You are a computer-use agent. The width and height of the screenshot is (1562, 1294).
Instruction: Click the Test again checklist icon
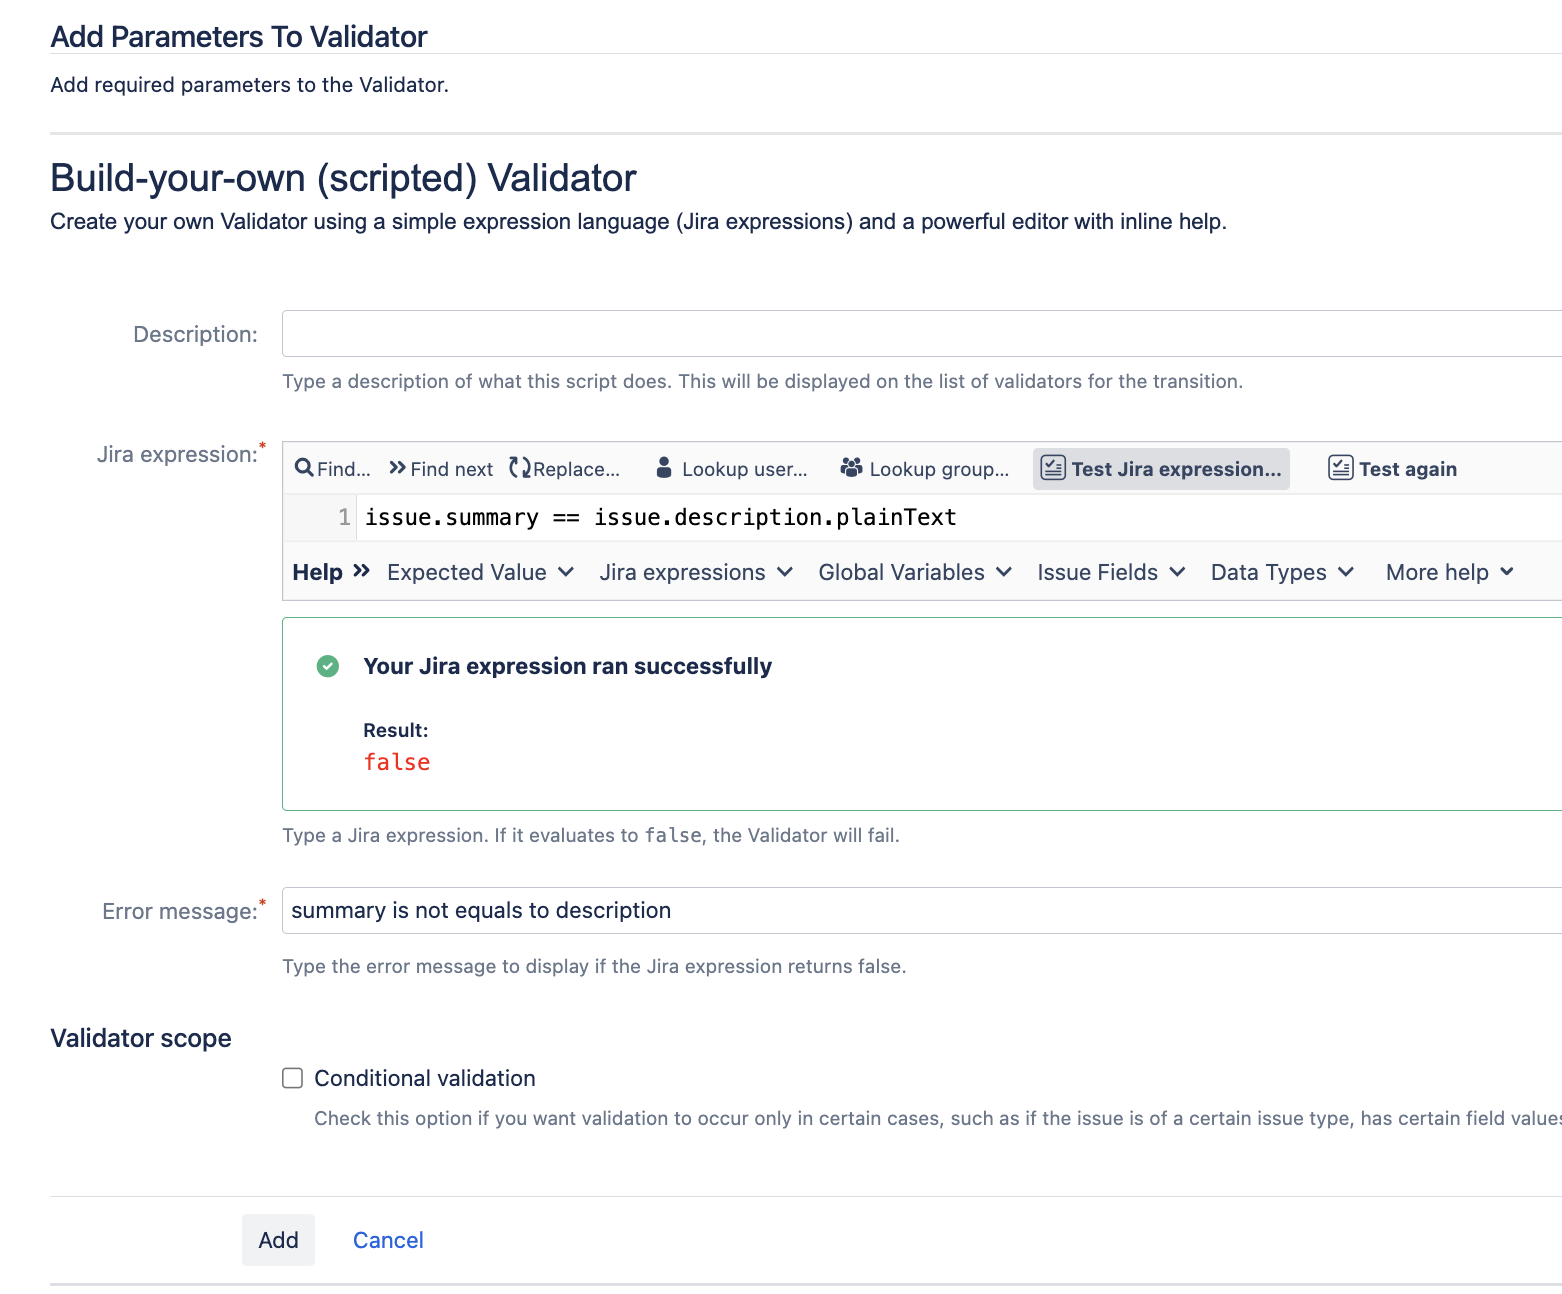[1341, 468]
